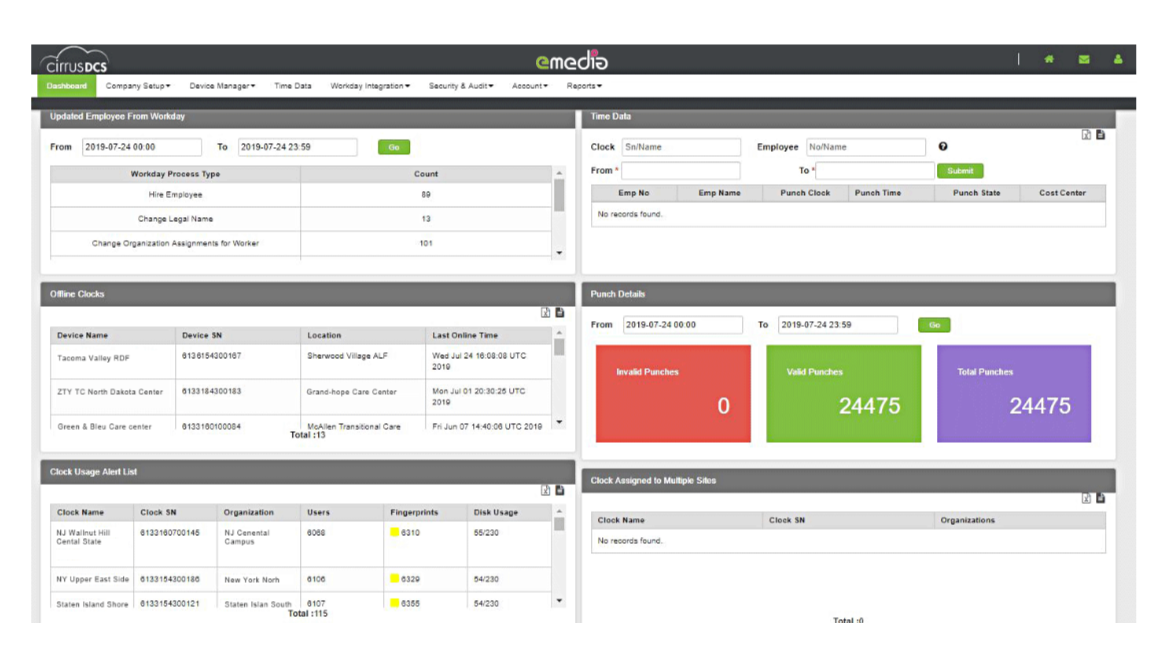The width and height of the screenshot is (1174, 661).
Task: Open the envelope messages icon top right
Action: click(x=1083, y=60)
